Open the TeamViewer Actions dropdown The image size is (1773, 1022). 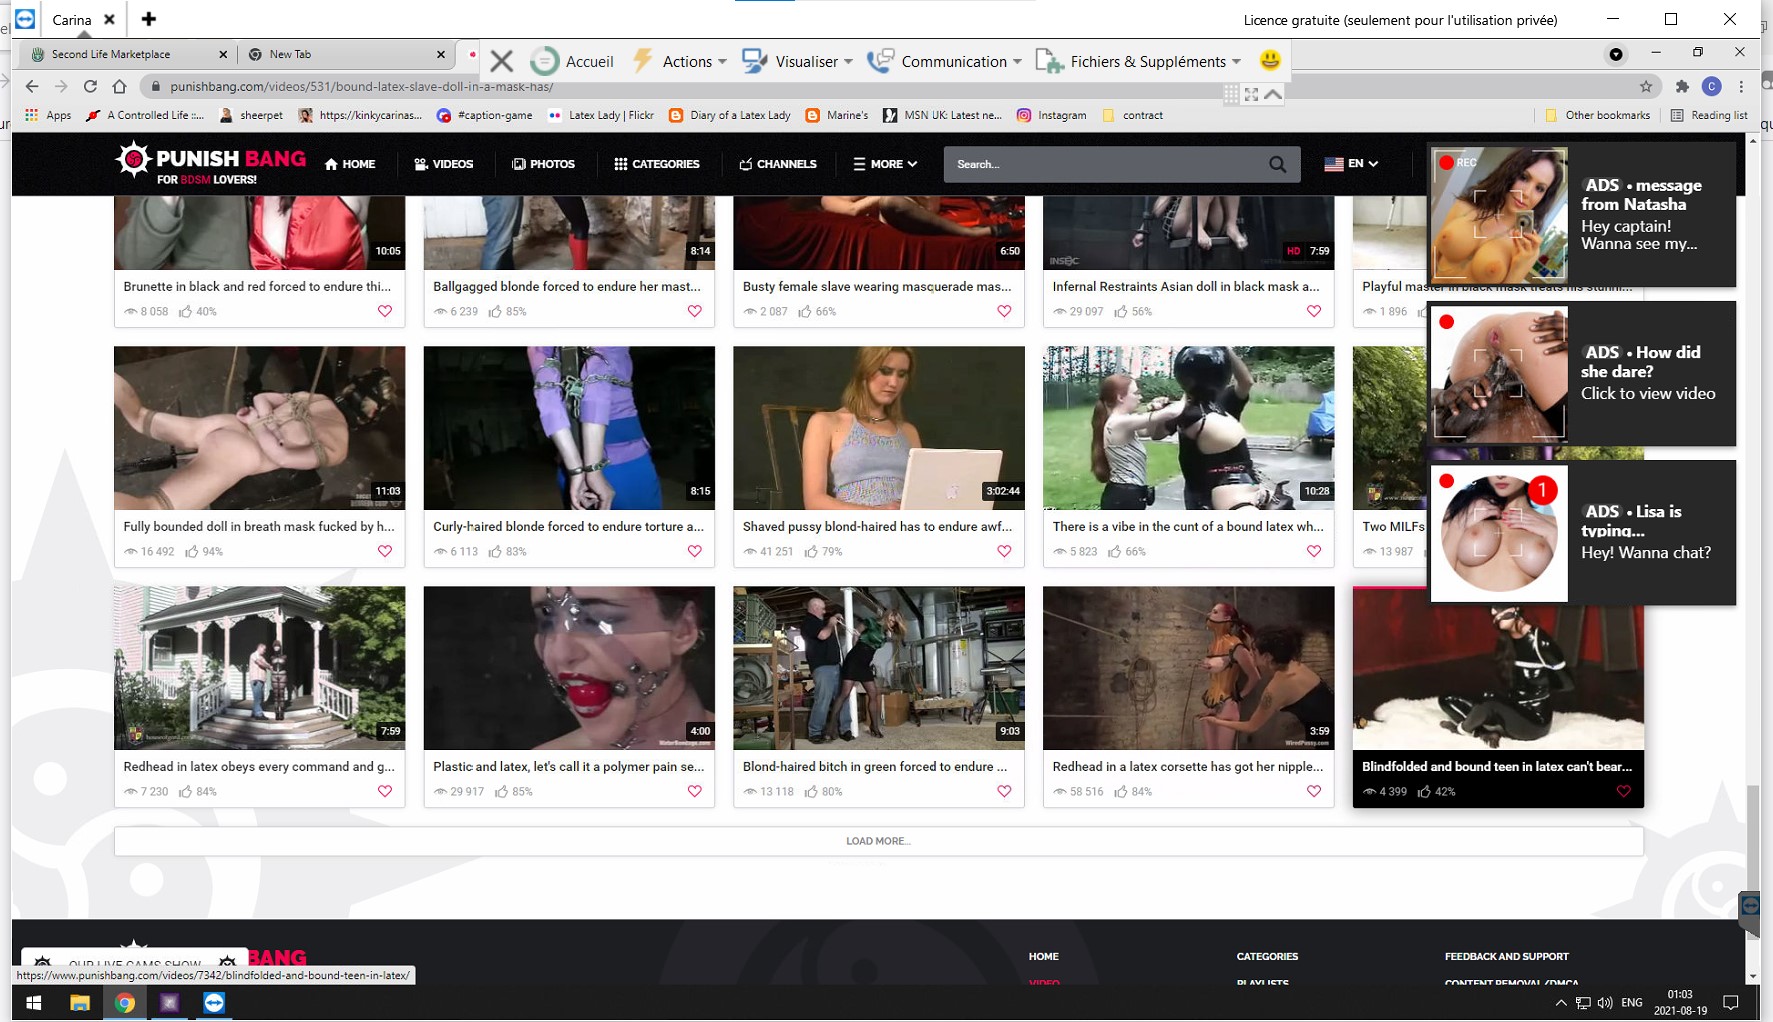687,61
